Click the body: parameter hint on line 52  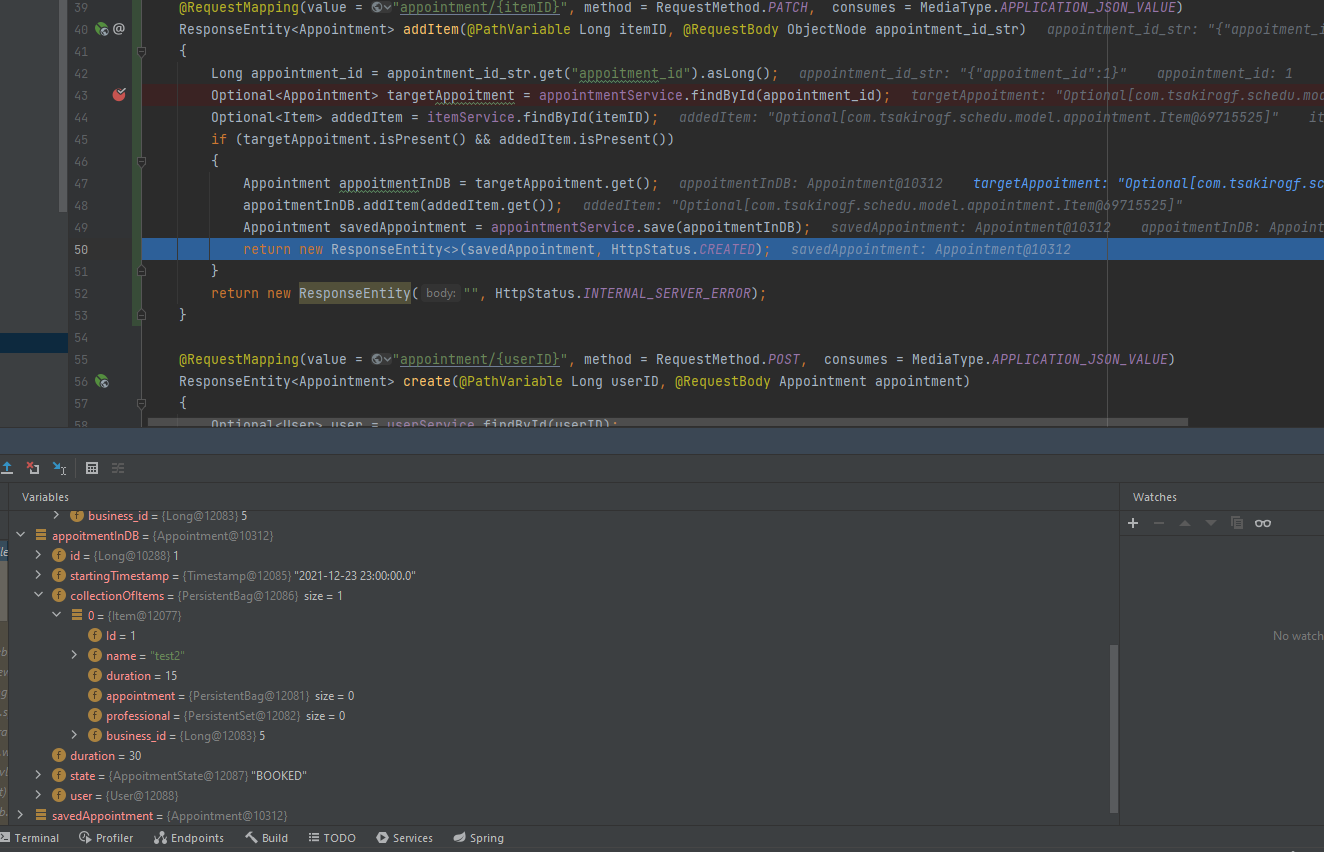tap(440, 293)
